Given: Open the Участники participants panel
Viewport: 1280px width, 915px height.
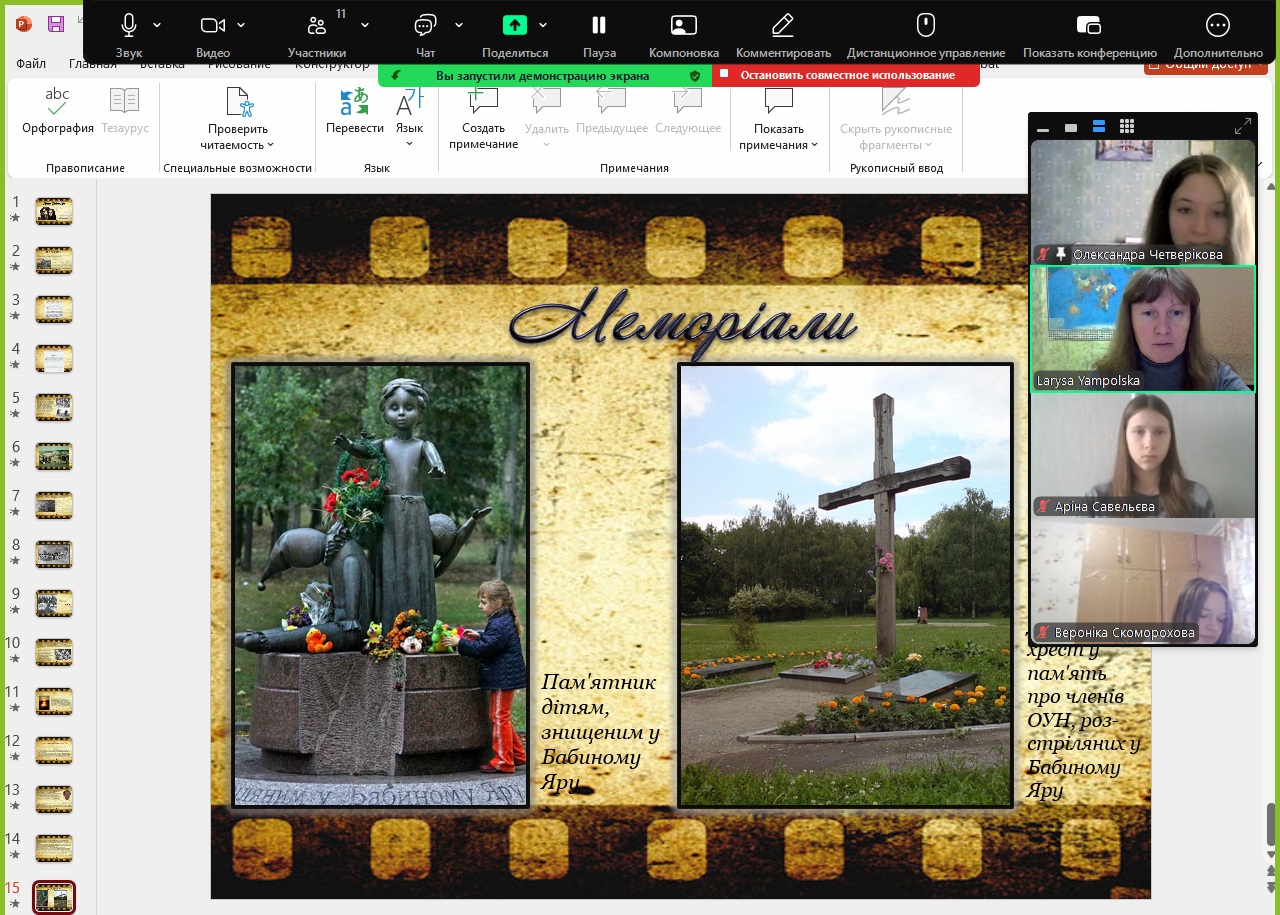Looking at the screenshot, I should click(x=317, y=26).
